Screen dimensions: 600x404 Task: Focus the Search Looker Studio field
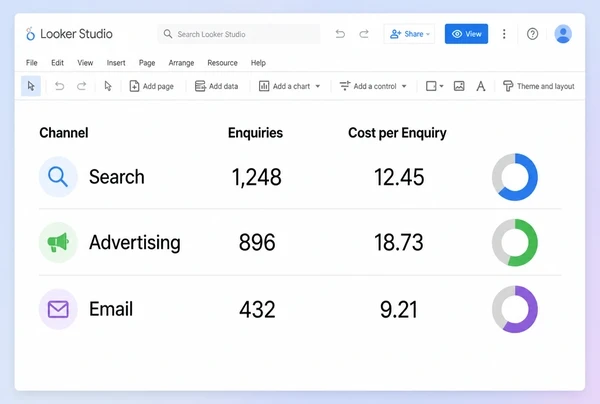(238, 34)
